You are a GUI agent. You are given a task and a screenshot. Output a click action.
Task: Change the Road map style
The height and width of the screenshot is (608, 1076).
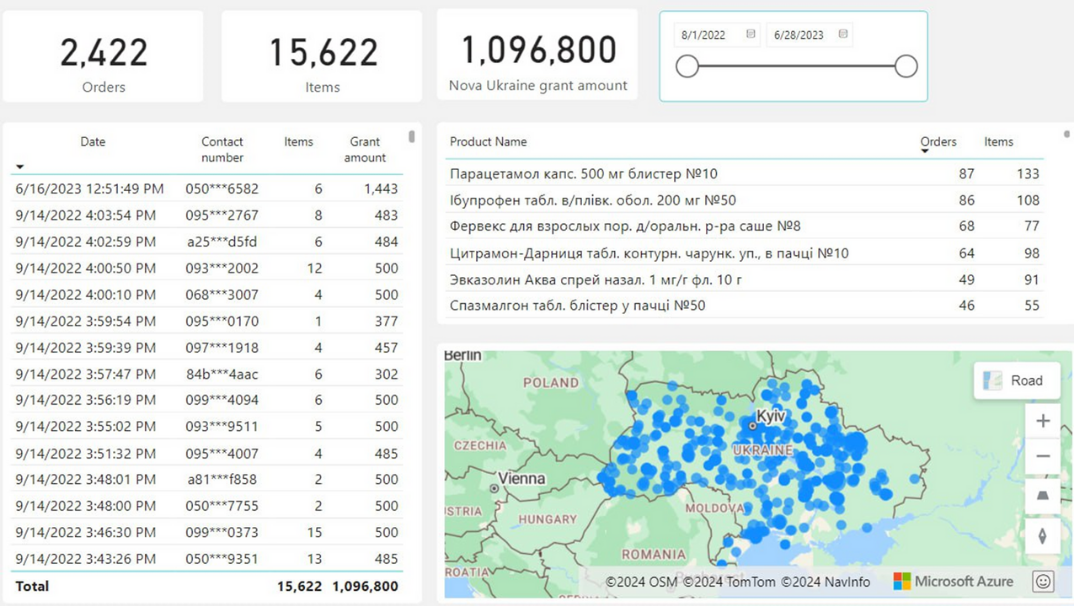[x=1016, y=380]
